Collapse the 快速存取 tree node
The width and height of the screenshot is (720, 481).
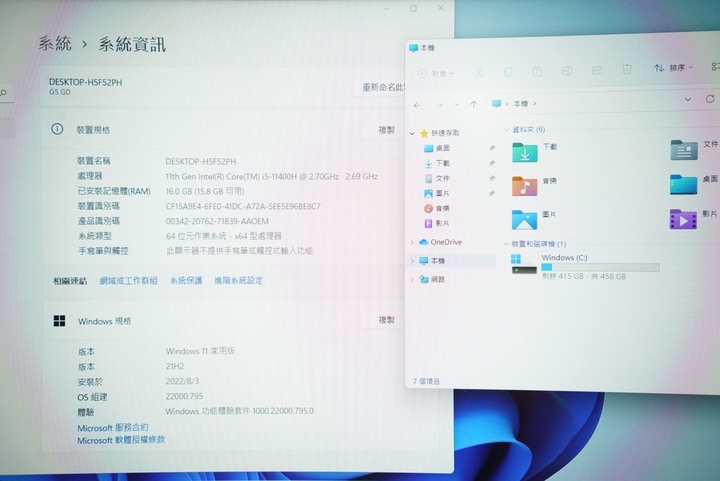(412, 134)
